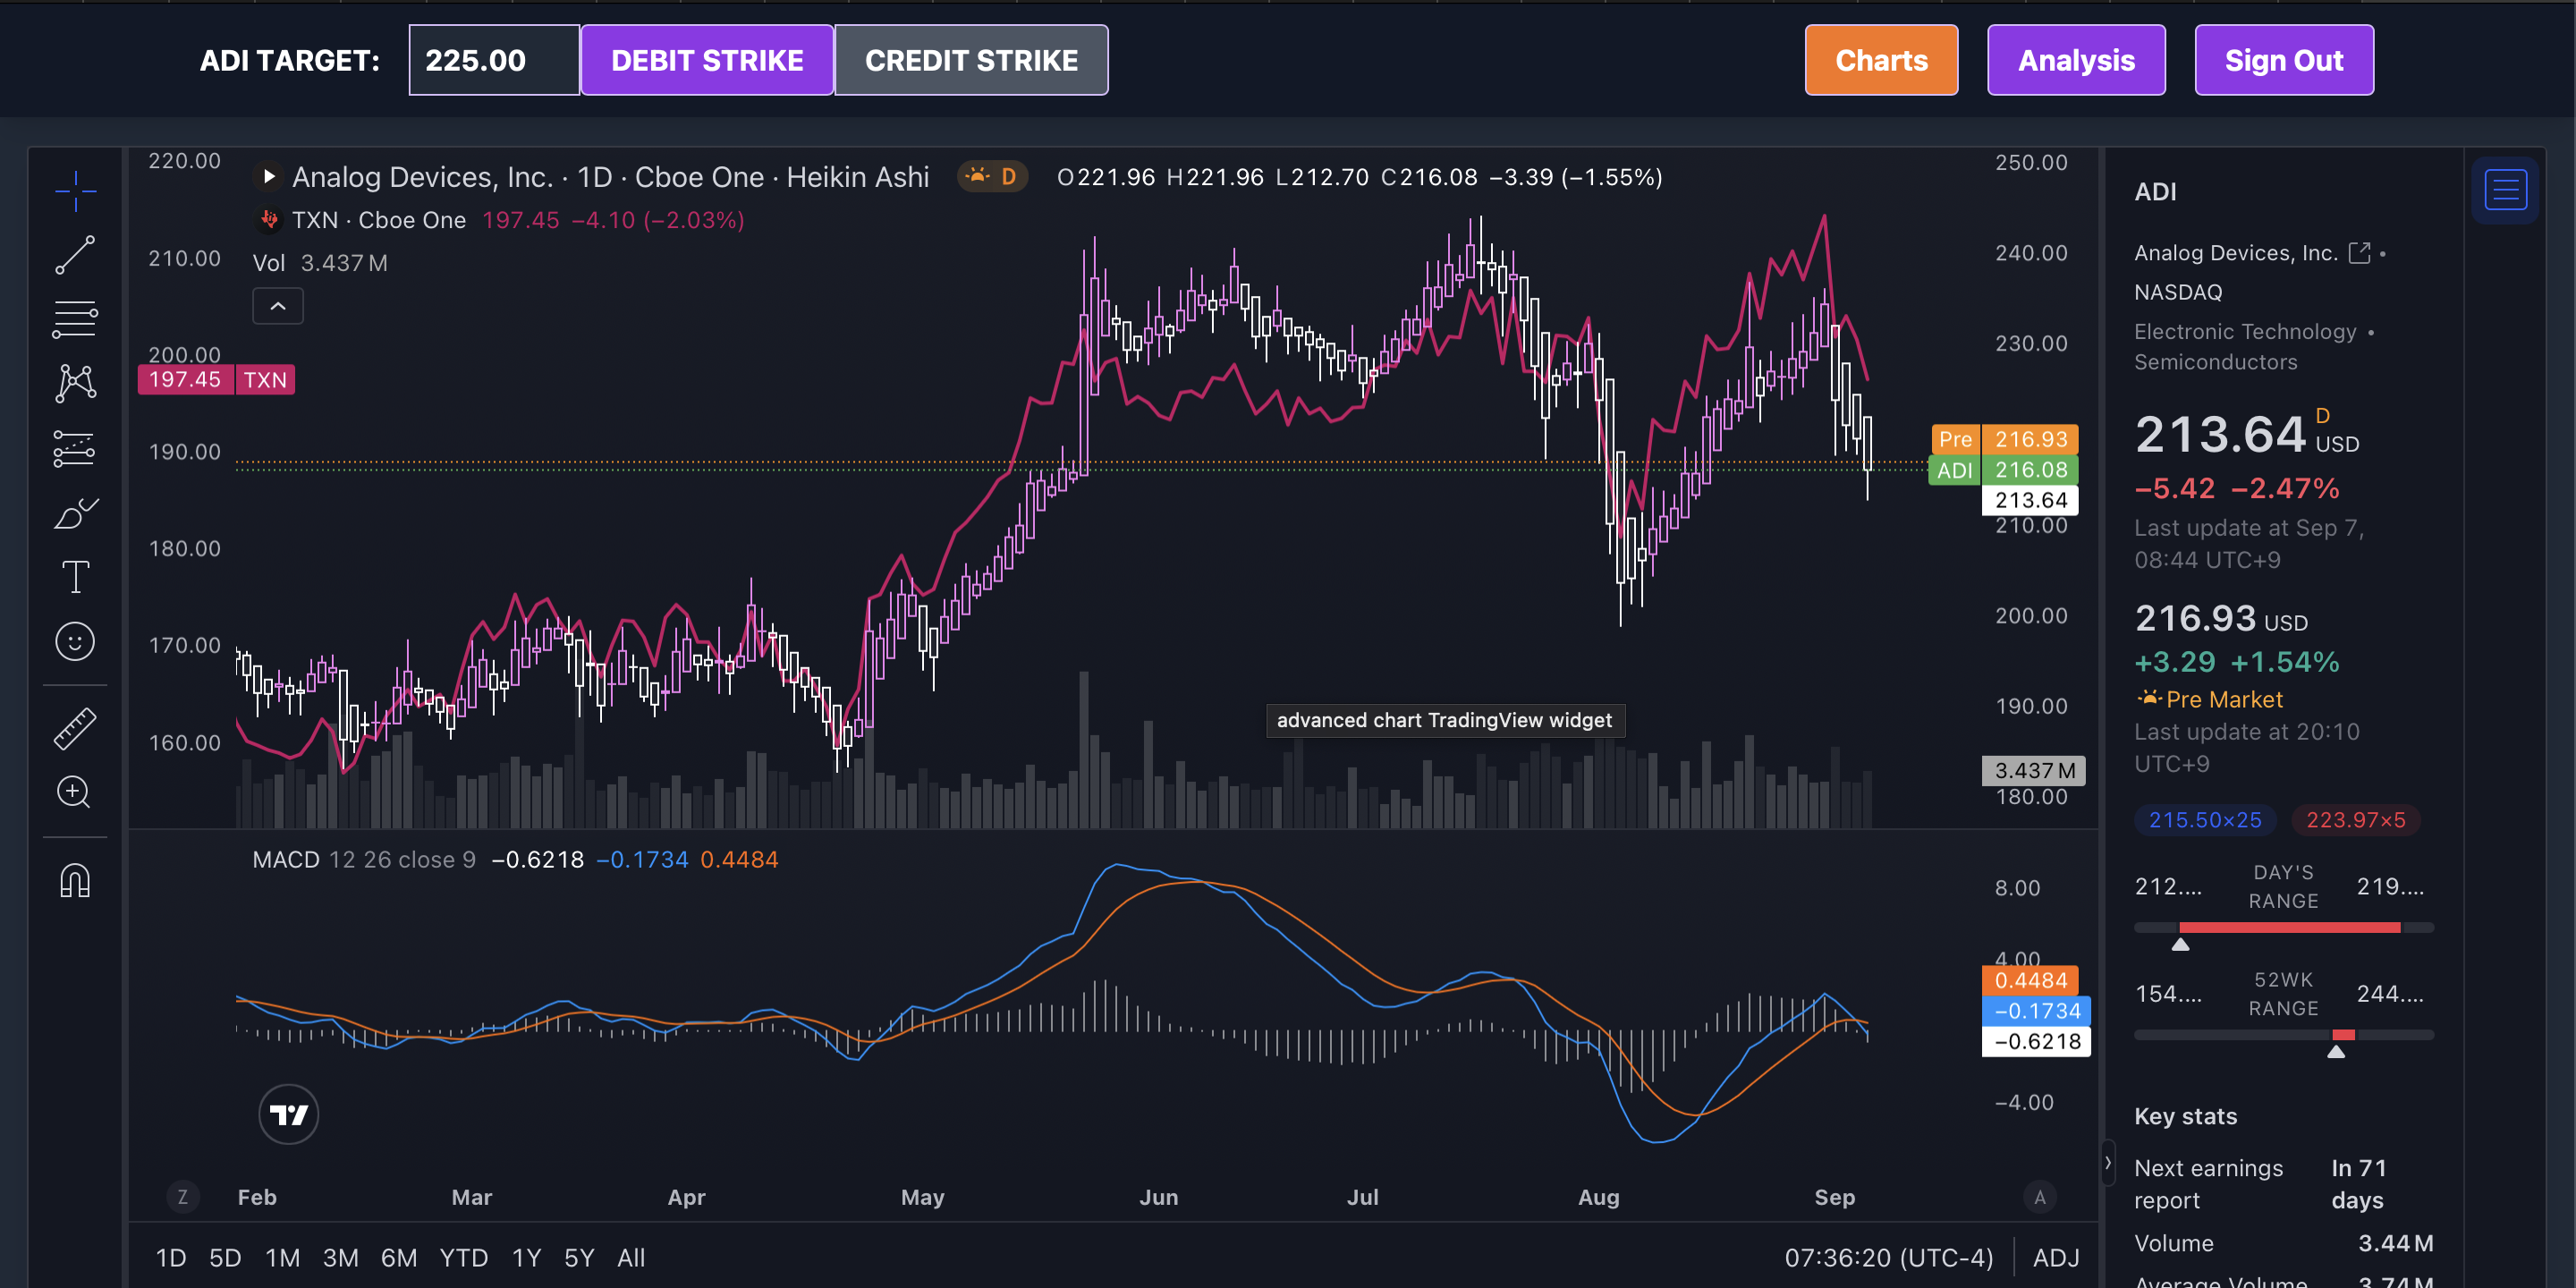Screen dimensions: 2576x1288
Task: Toggle the Magnet snap mode
Action: tap(75, 880)
